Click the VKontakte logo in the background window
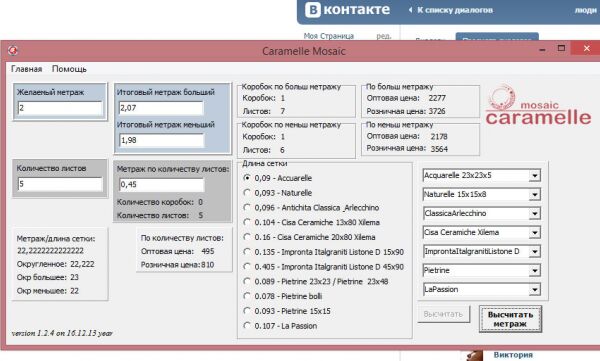The height and width of the screenshot is (361, 600). point(347,10)
